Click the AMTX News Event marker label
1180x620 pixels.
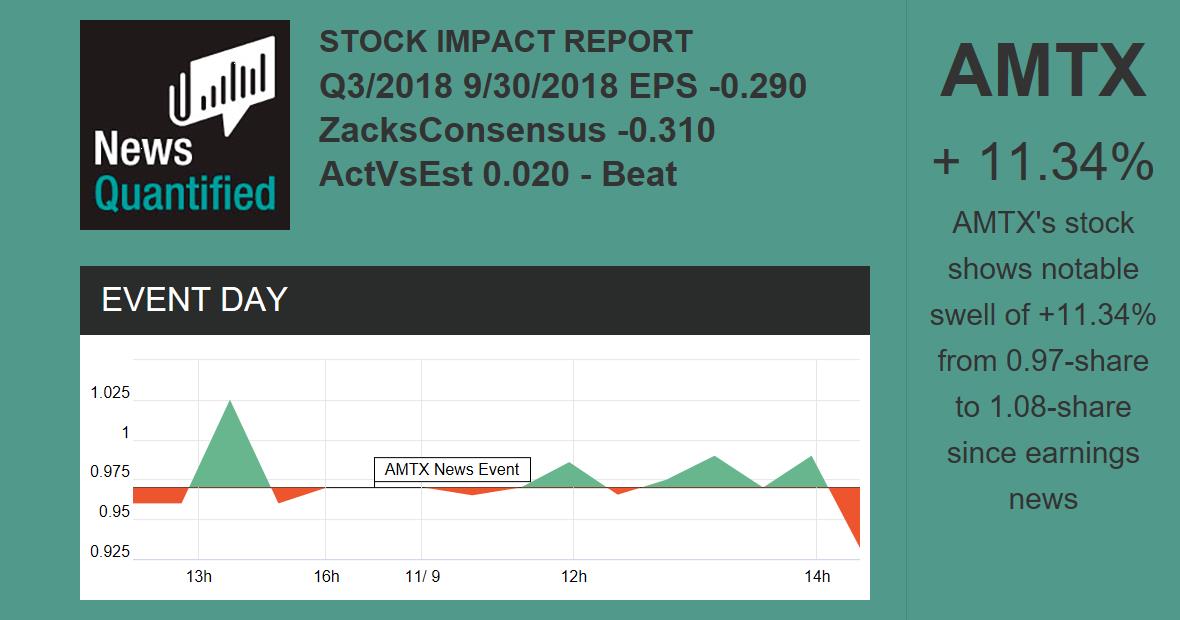[452, 470]
